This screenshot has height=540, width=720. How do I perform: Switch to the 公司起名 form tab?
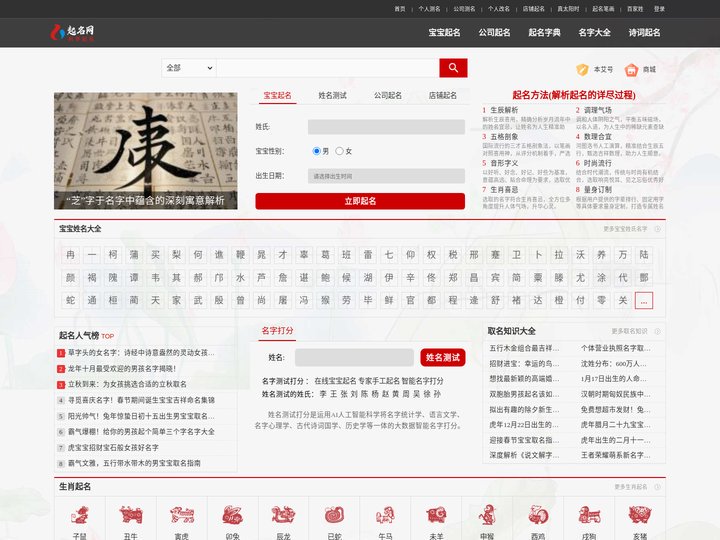coord(388,96)
